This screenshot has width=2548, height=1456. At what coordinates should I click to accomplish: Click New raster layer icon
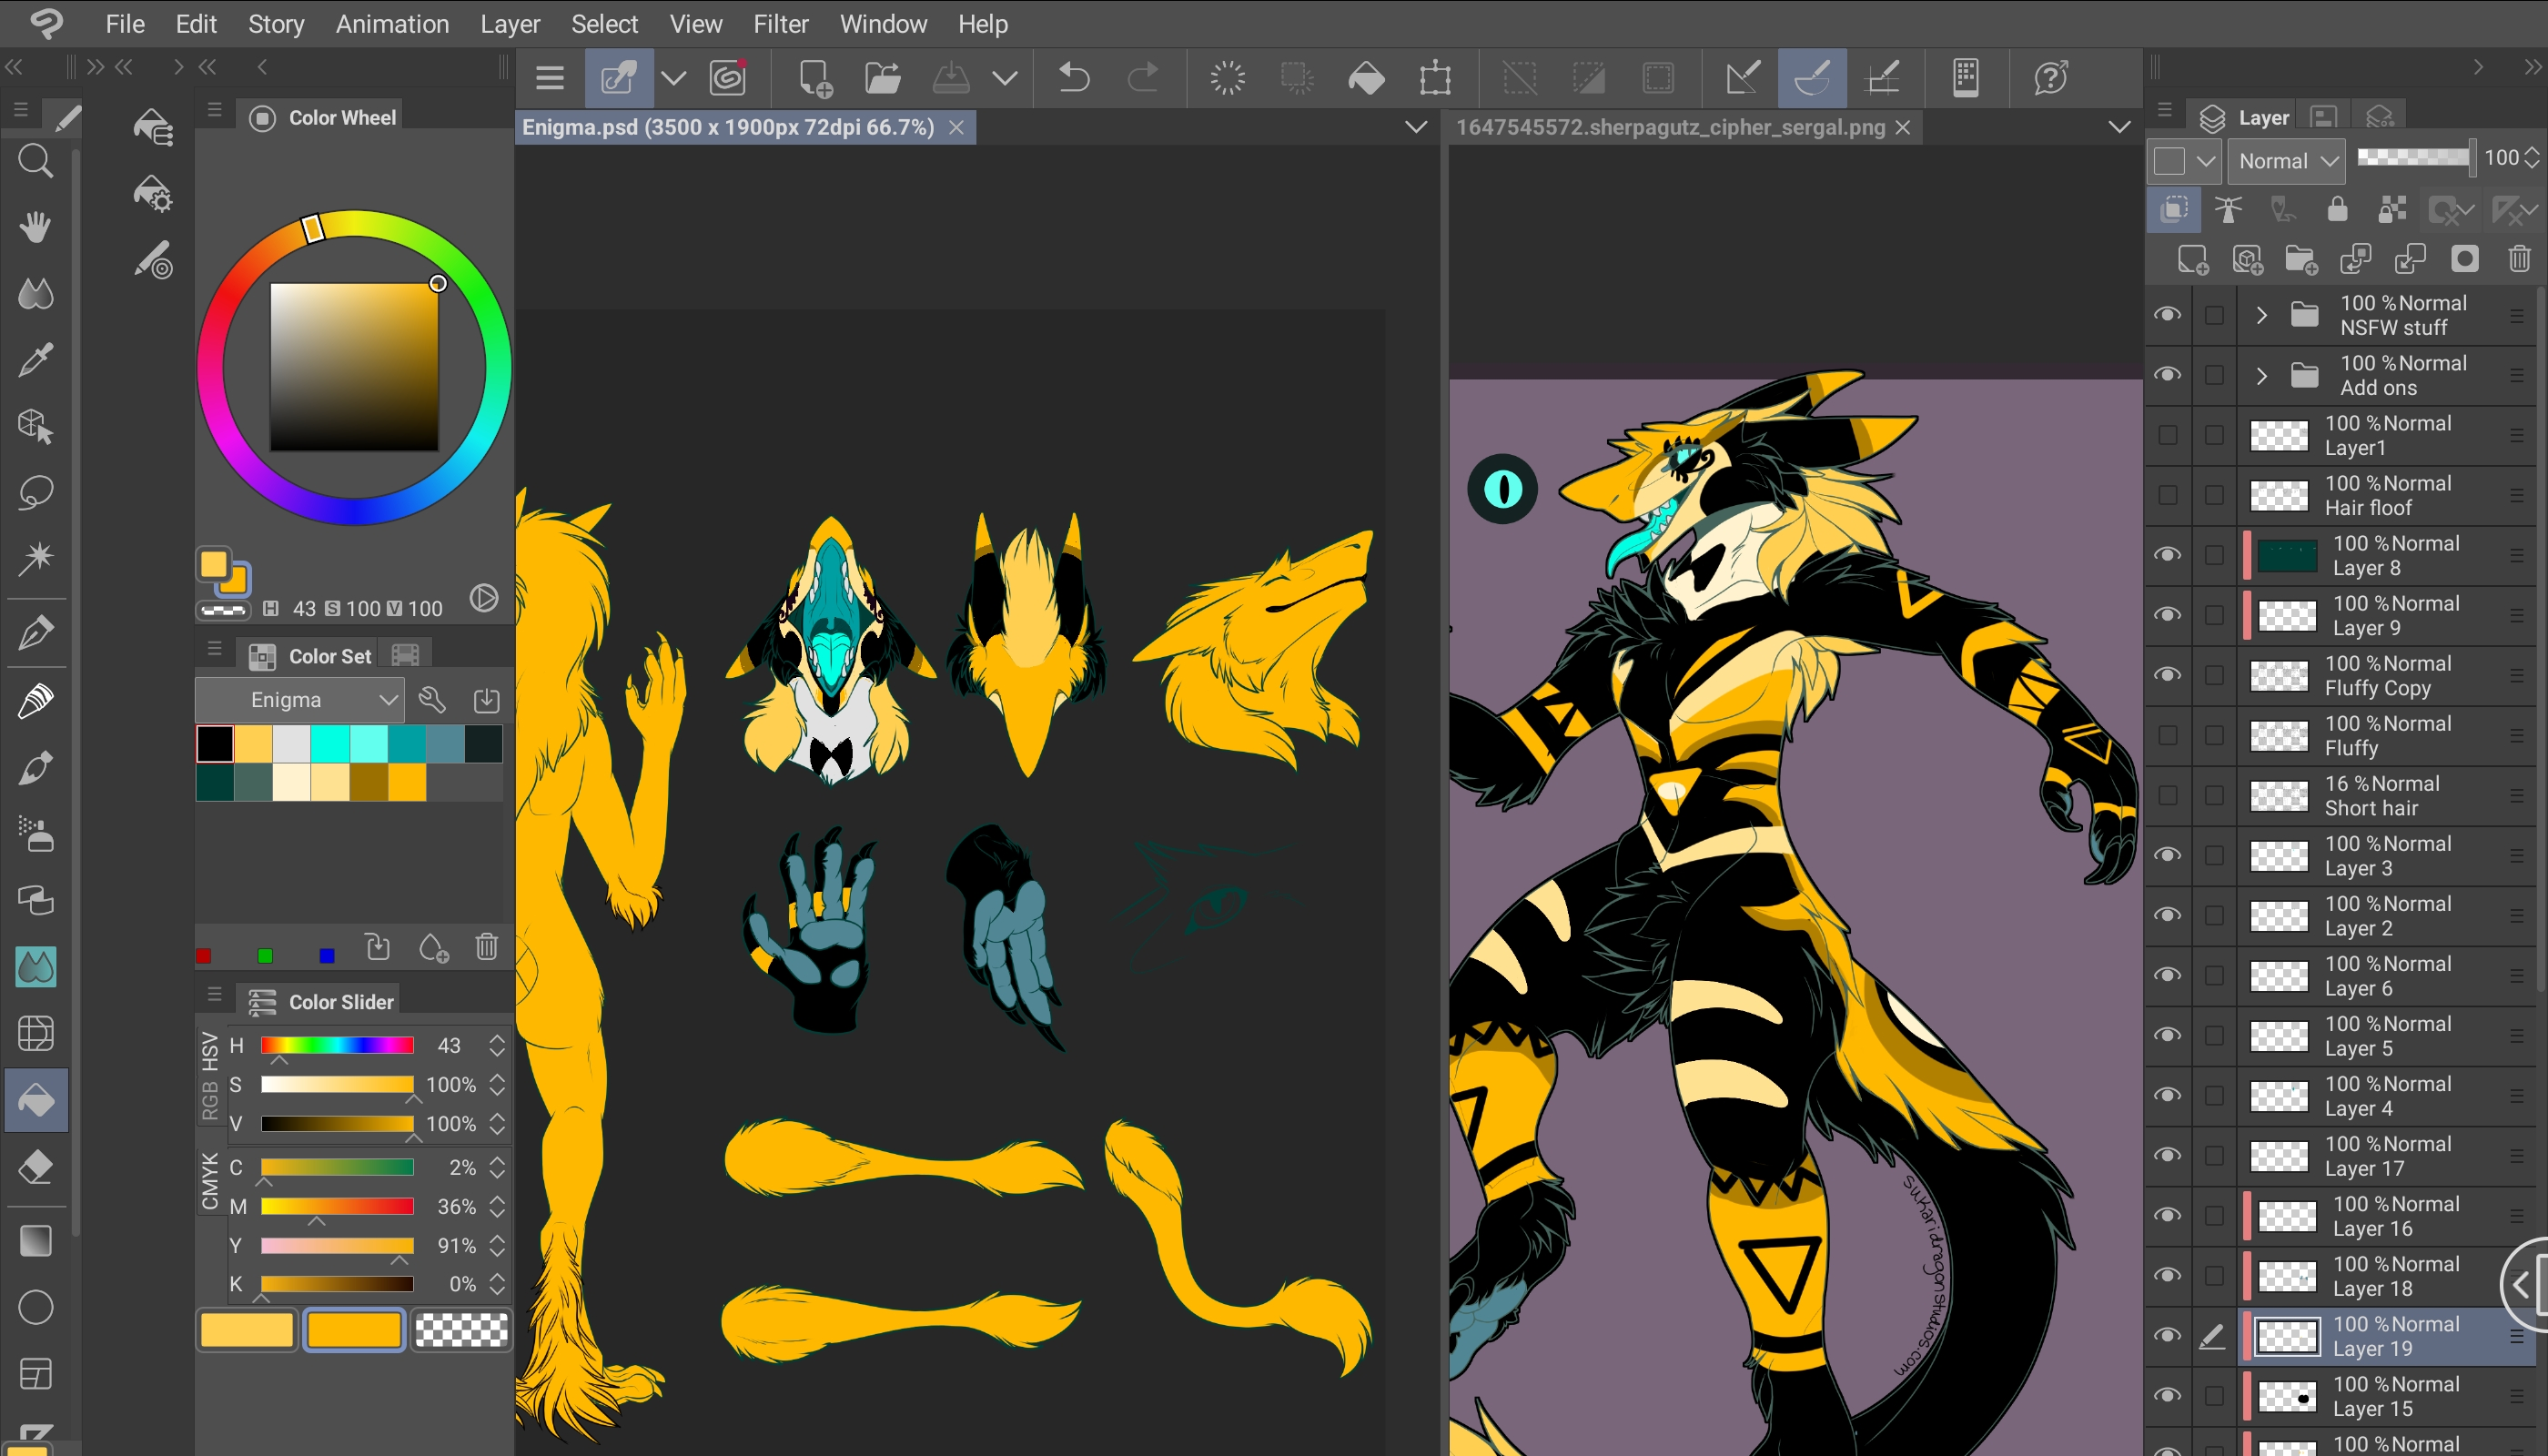(x=2192, y=260)
